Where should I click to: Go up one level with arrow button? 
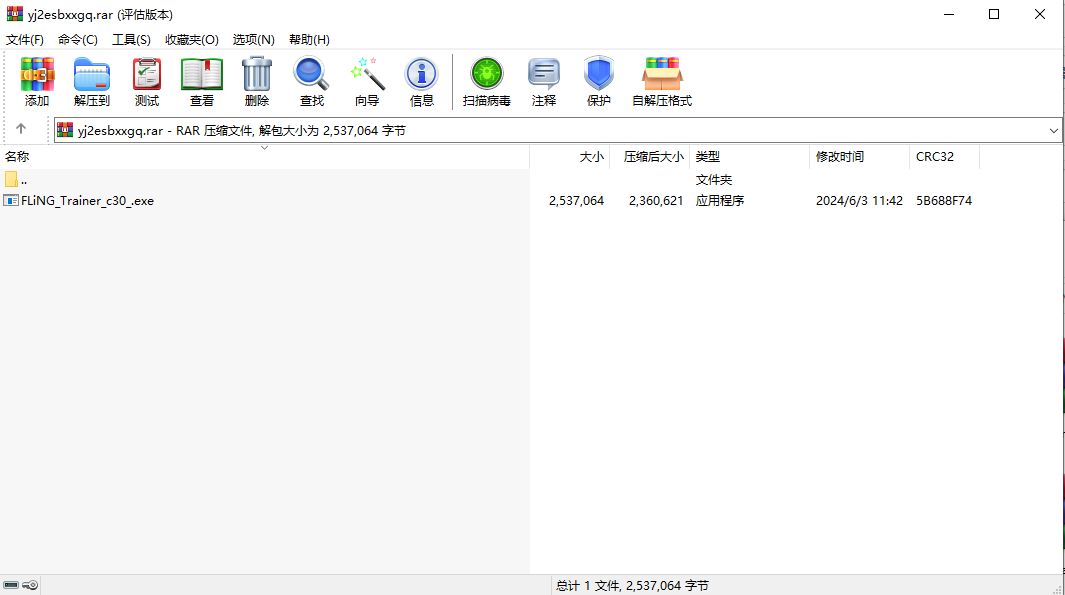[x=21, y=129]
